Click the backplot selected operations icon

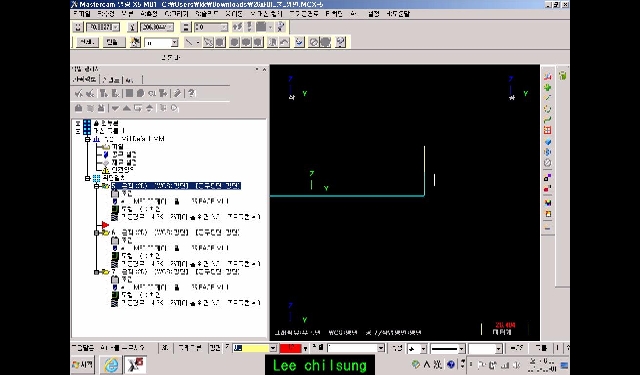pos(129,93)
